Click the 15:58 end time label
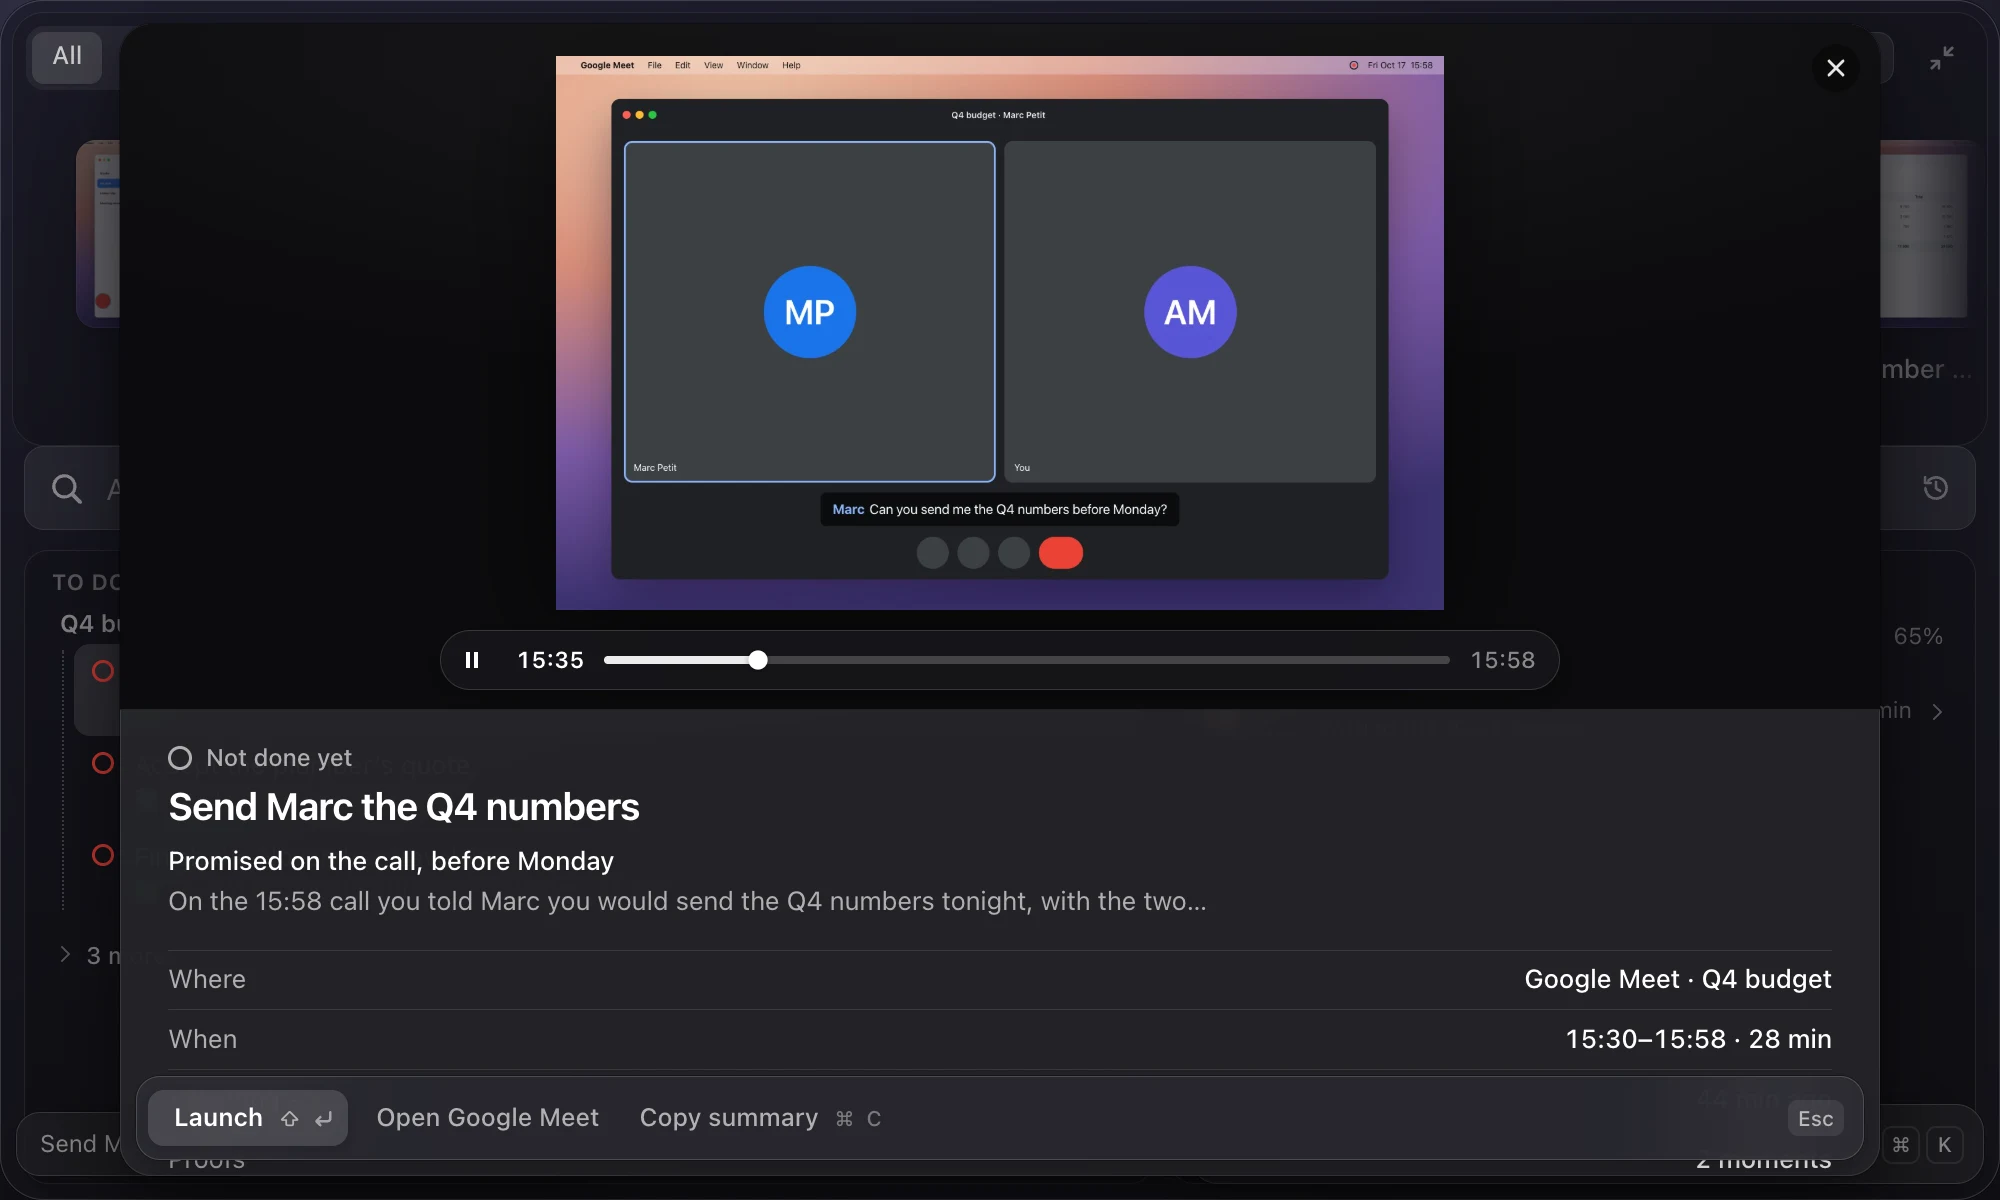Image resolution: width=2000 pixels, height=1200 pixels. click(x=1503, y=660)
